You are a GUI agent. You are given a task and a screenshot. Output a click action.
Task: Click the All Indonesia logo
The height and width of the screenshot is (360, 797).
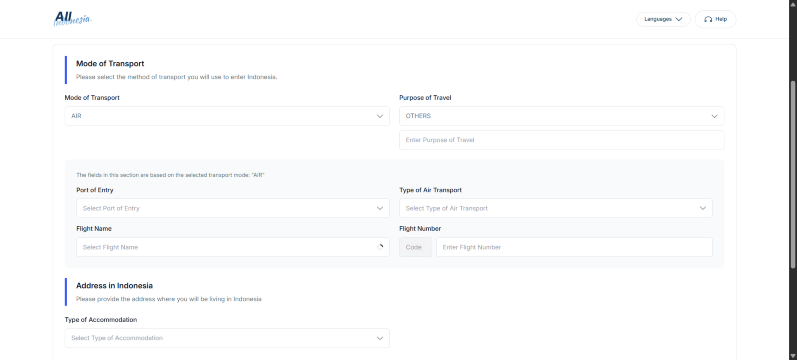[x=73, y=19]
